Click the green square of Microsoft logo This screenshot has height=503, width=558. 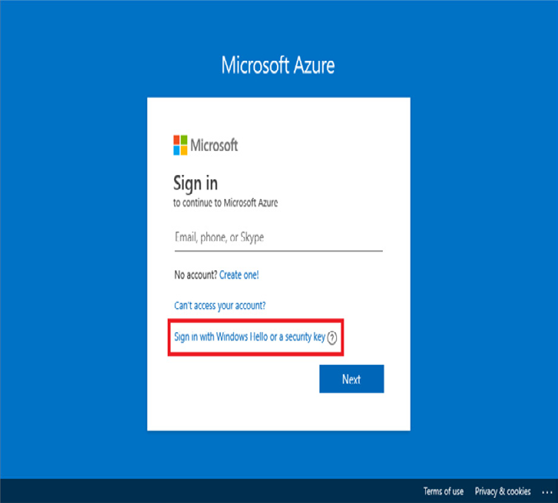point(184,140)
